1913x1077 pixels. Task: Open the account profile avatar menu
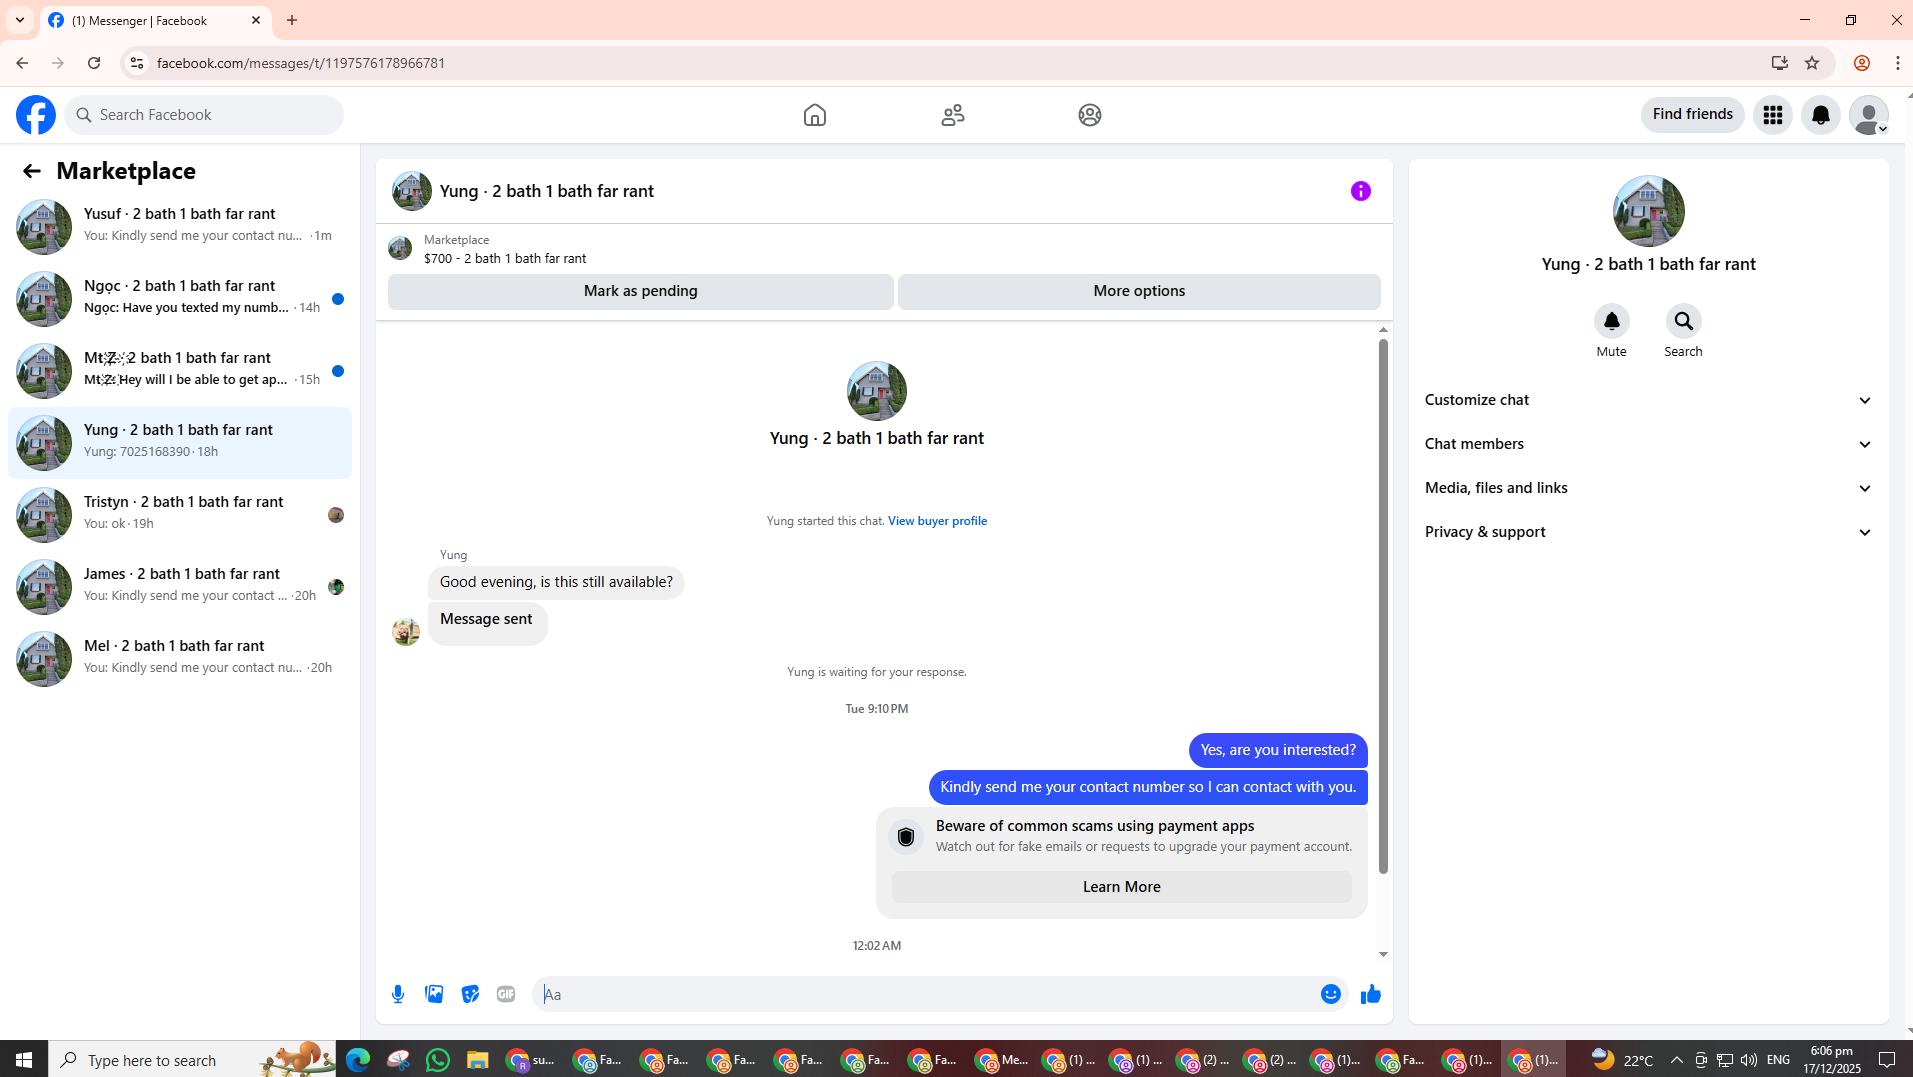pyautogui.click(x=1869, y=115)
